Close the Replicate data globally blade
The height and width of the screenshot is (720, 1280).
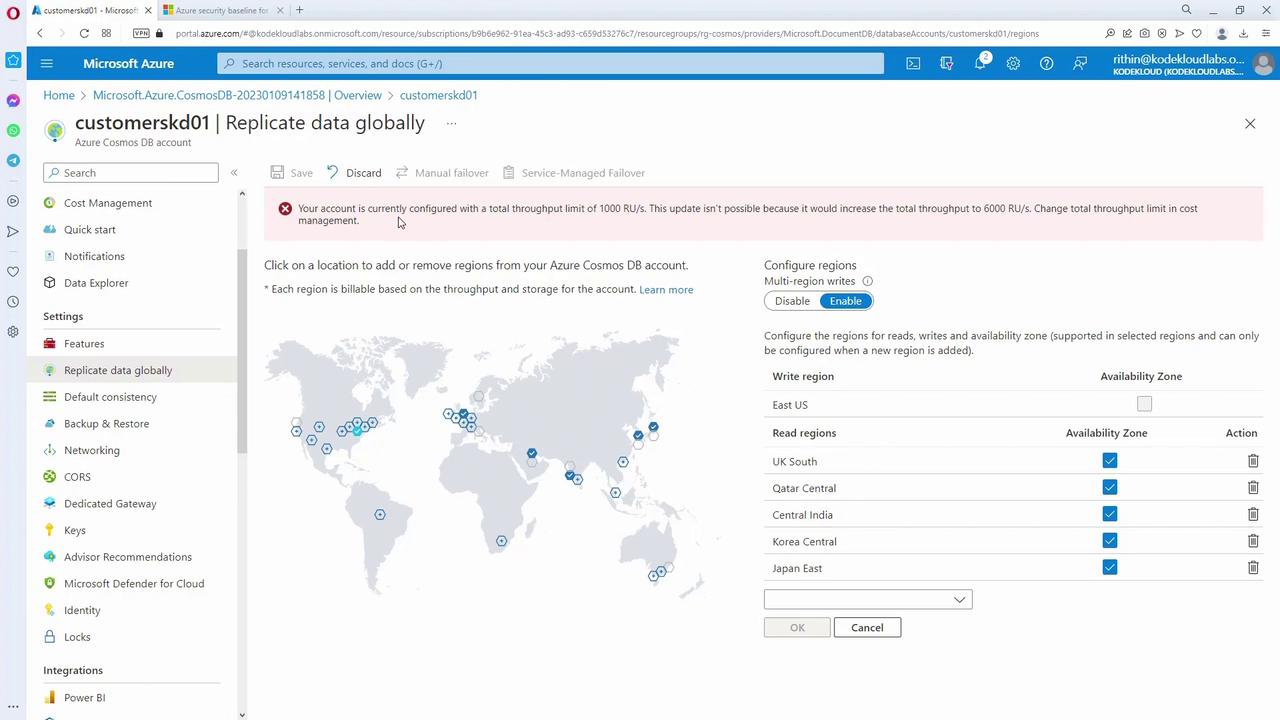pyautogui.click(x=1249, y=123)
